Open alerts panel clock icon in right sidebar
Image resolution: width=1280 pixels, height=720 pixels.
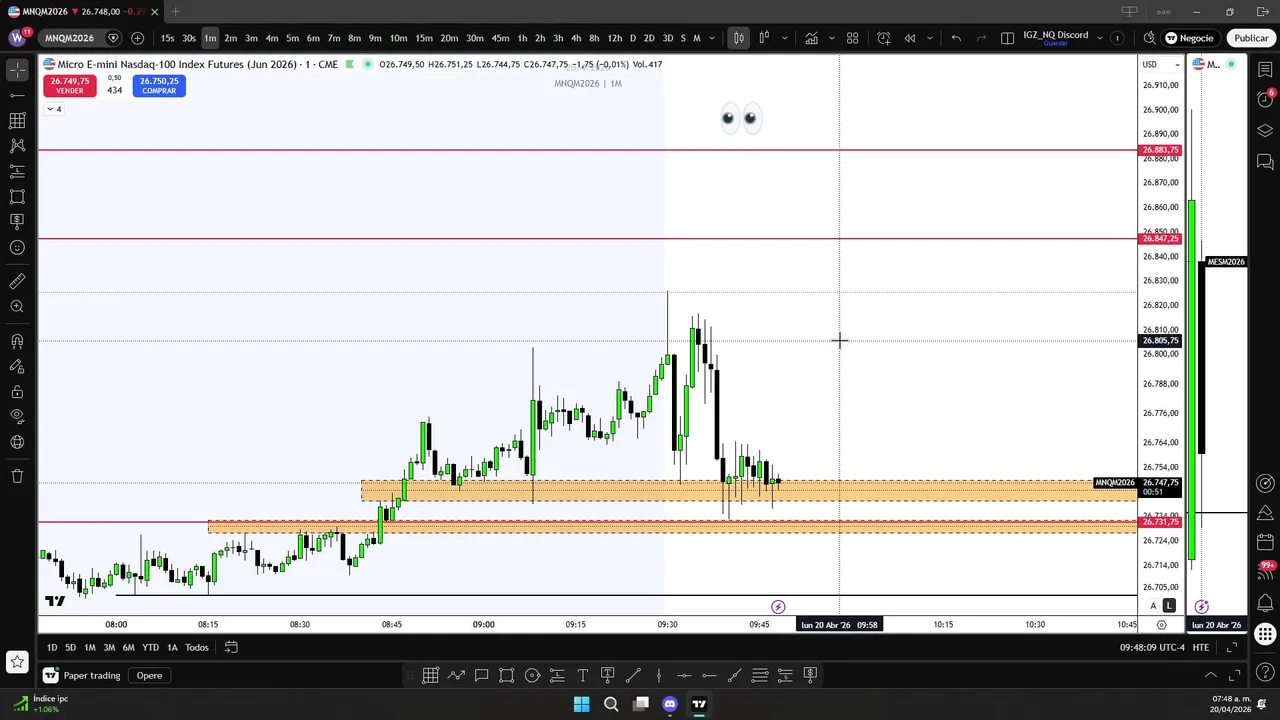1265,99
